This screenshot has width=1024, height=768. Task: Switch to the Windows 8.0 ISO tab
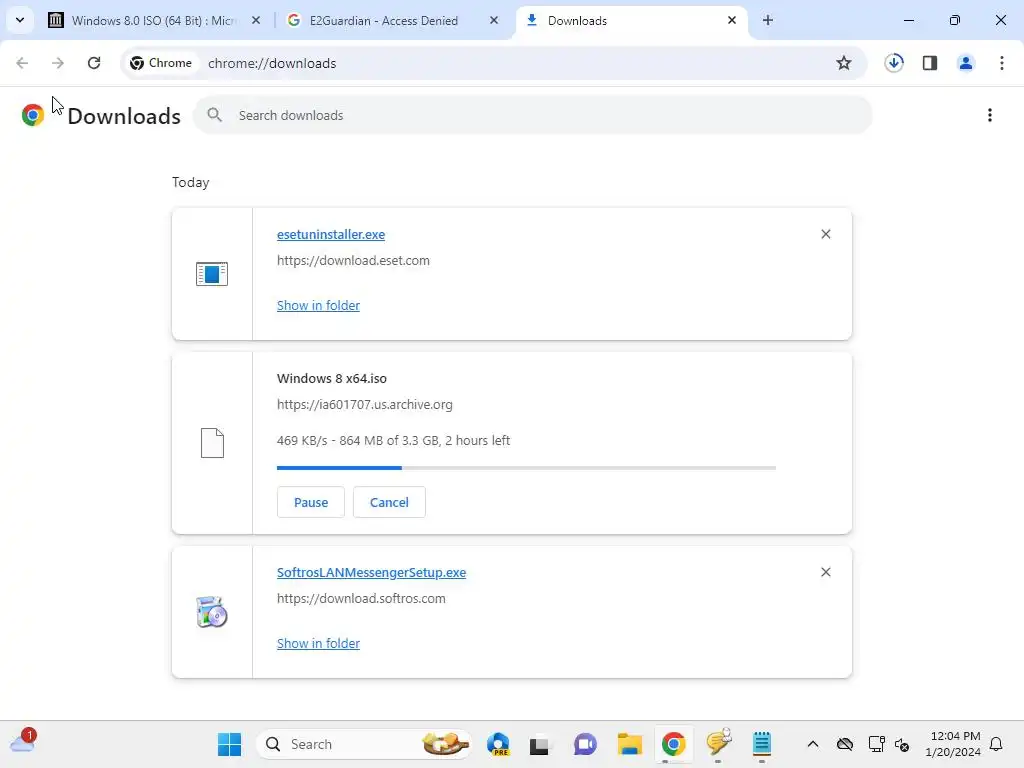(154, 20)
